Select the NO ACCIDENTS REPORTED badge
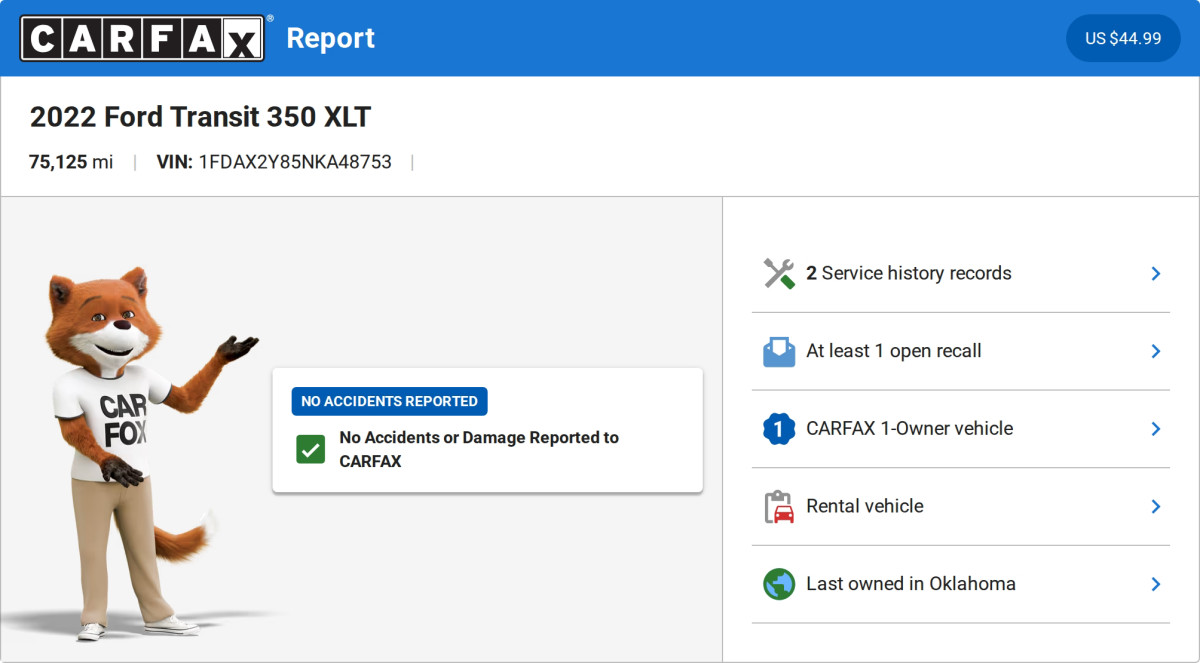Viewport: 1200px width, 663px height. [389, 401]
